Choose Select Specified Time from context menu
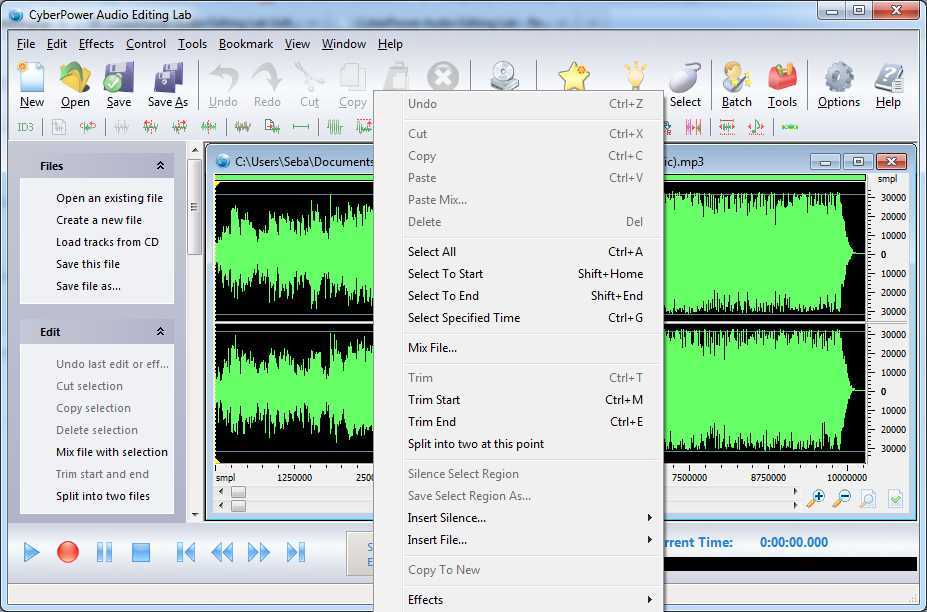Screen dimensions: 927x612 pos(463,317)
